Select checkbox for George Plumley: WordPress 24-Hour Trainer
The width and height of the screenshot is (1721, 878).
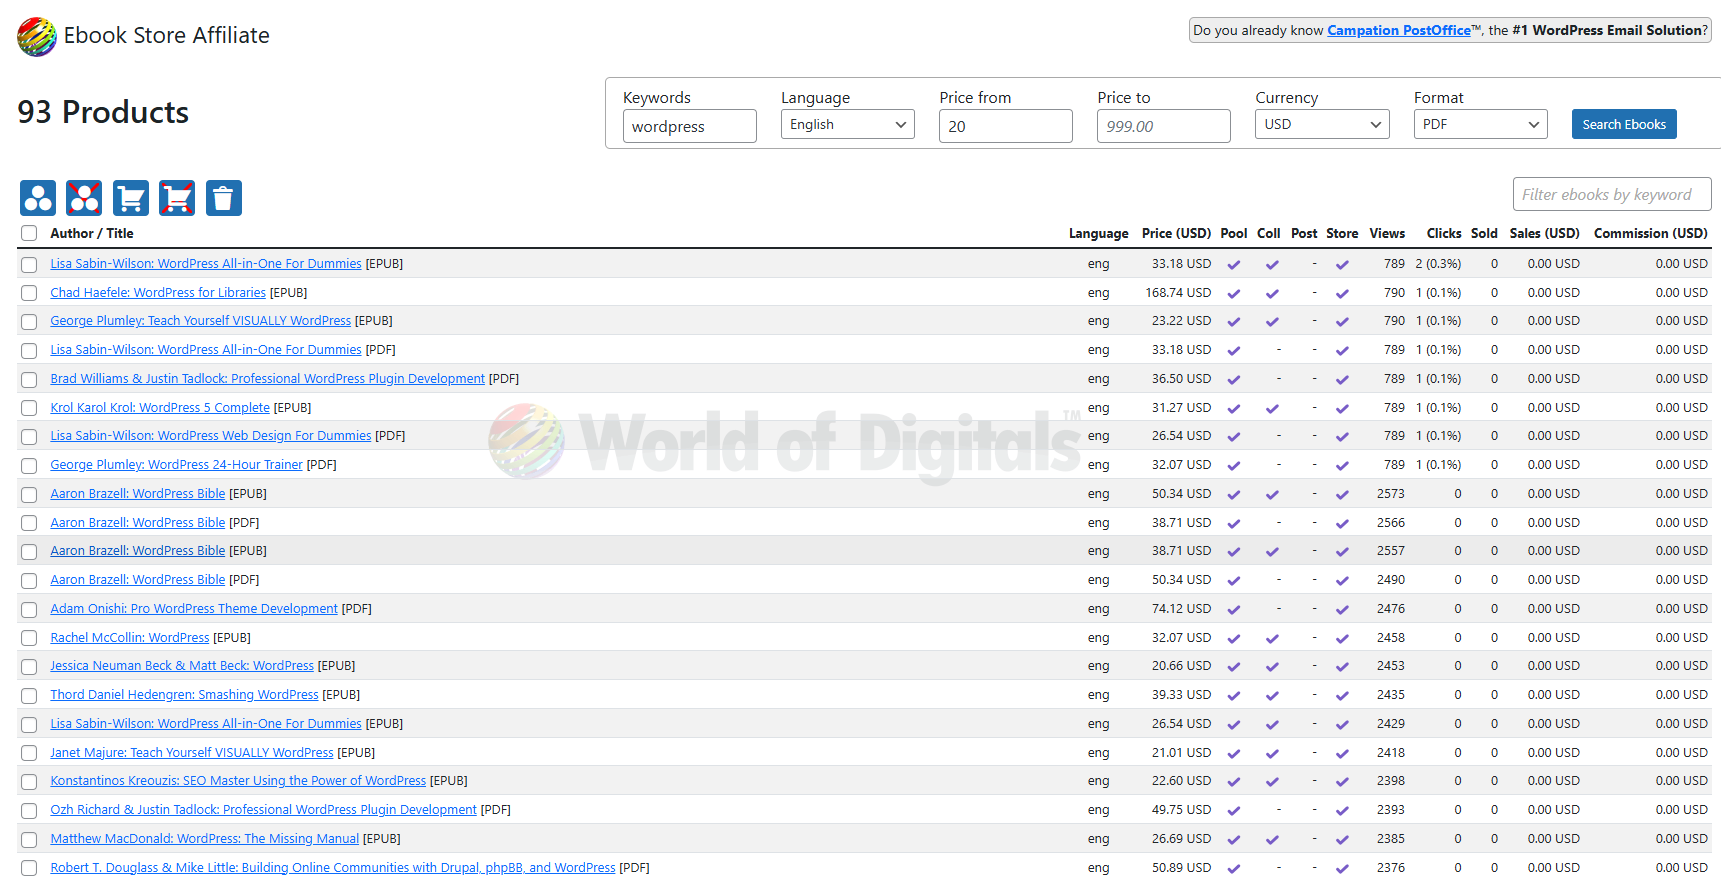pyautogui.click(x=29, y=466)
